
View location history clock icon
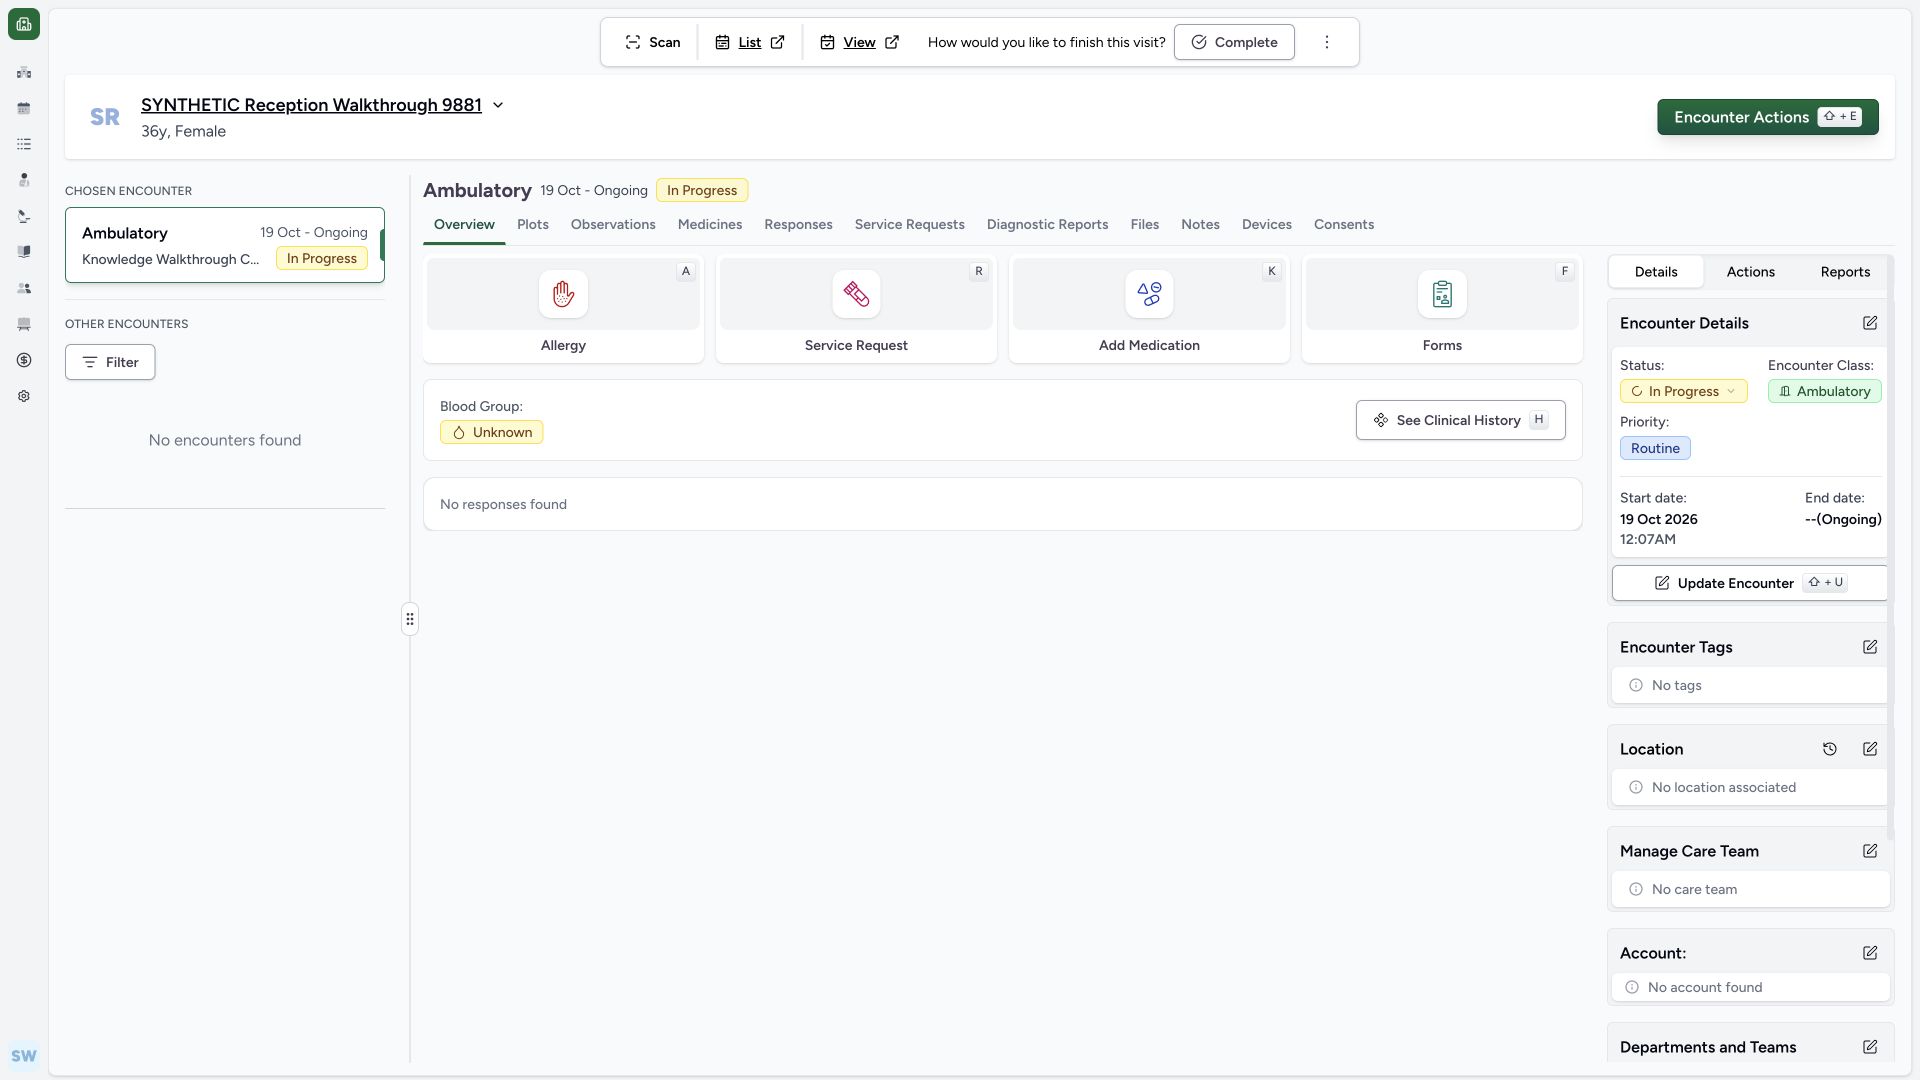pyautogui.click(x=1830, y=749)
